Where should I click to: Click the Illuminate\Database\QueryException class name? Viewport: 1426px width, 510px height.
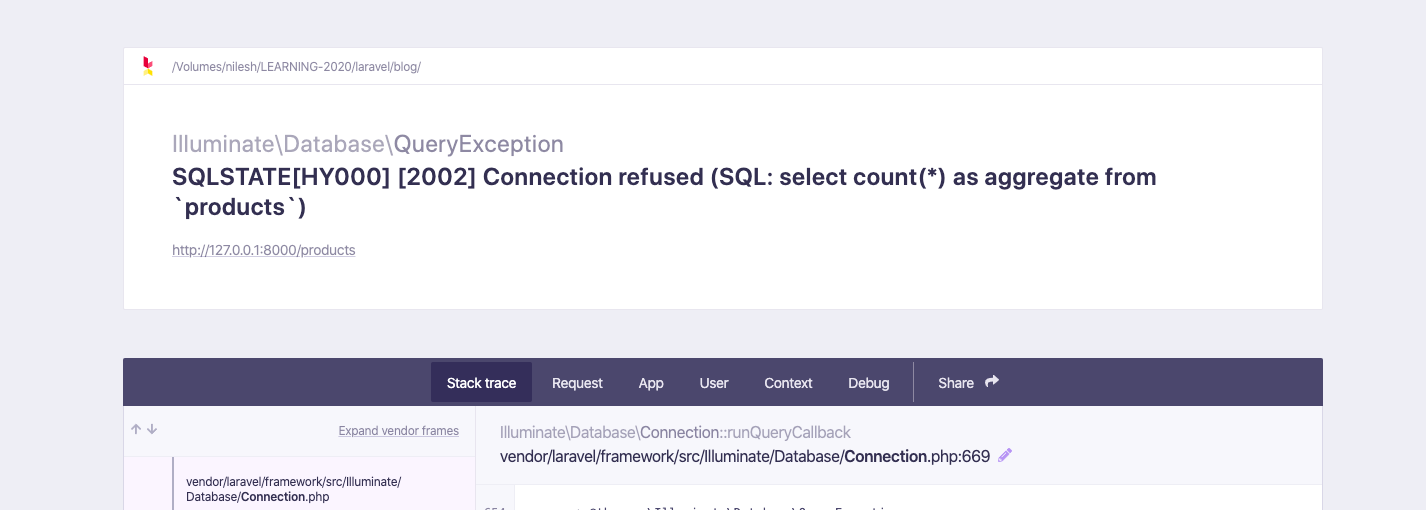(x=368, y=144)
